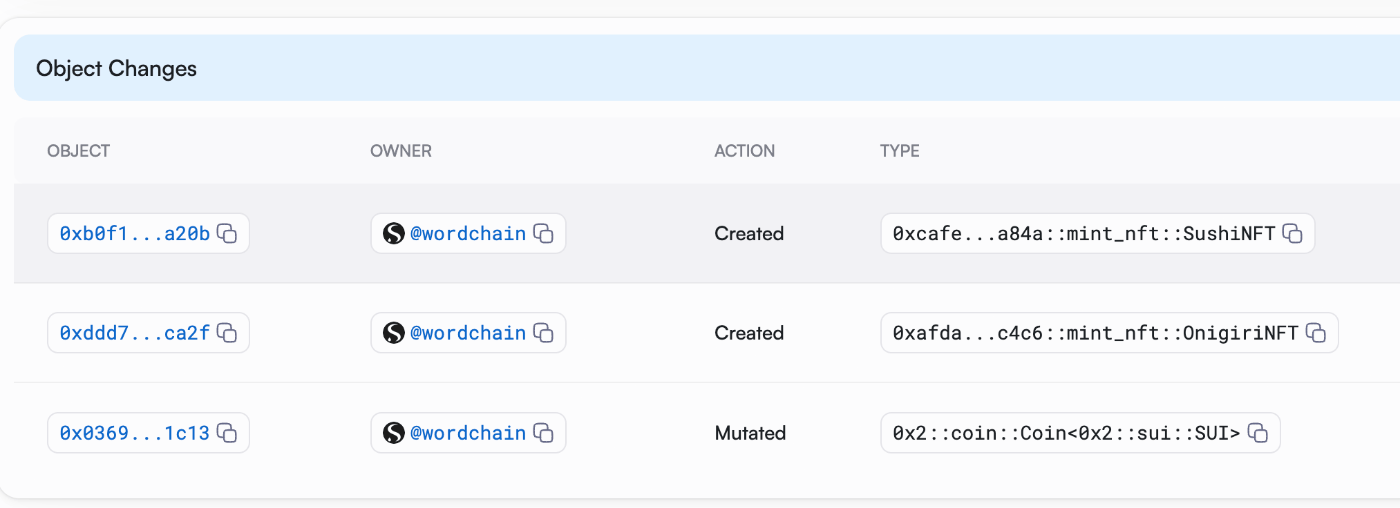This screenshot has height=508, width=1400.
Task: Copy @wordchain owner in Mutated row
Action: [x=543, y=433]
